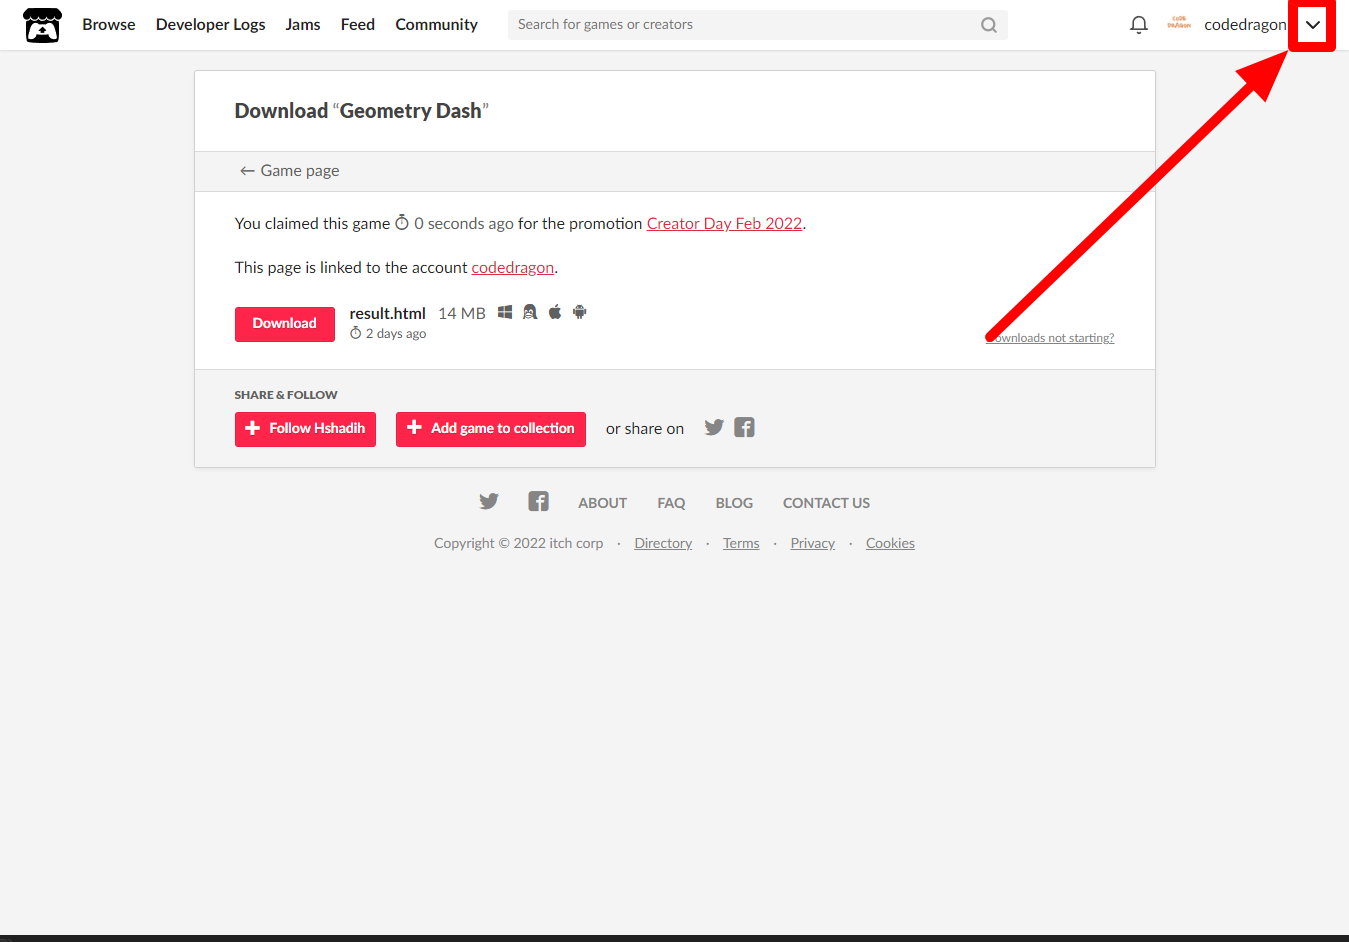
Task: Open the linked codedragon account link
Action: point(512,268)
